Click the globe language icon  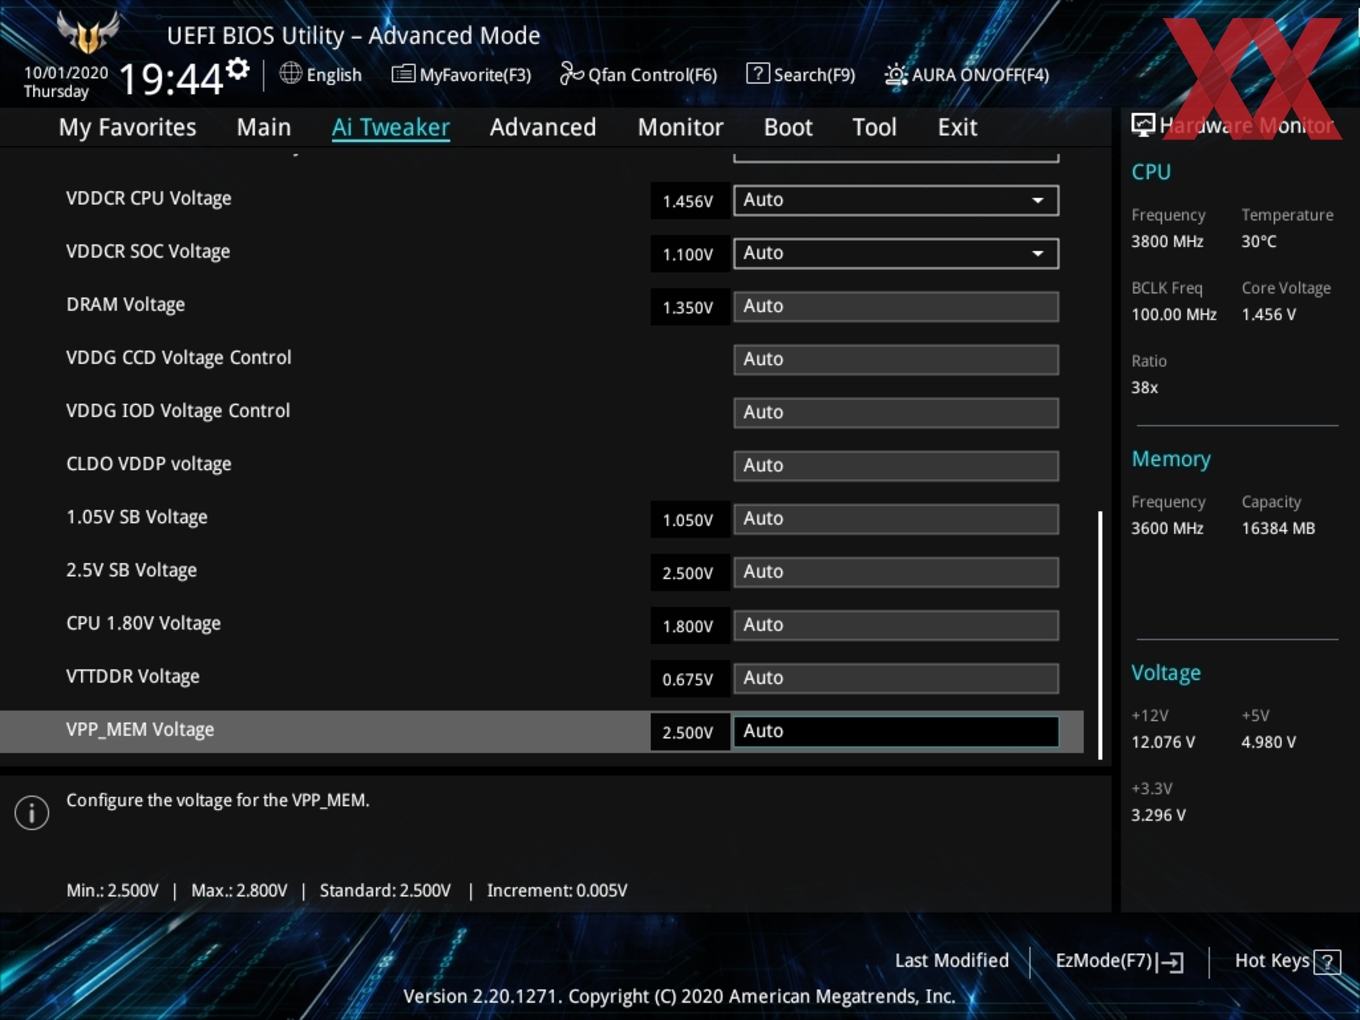coord(290,73)
